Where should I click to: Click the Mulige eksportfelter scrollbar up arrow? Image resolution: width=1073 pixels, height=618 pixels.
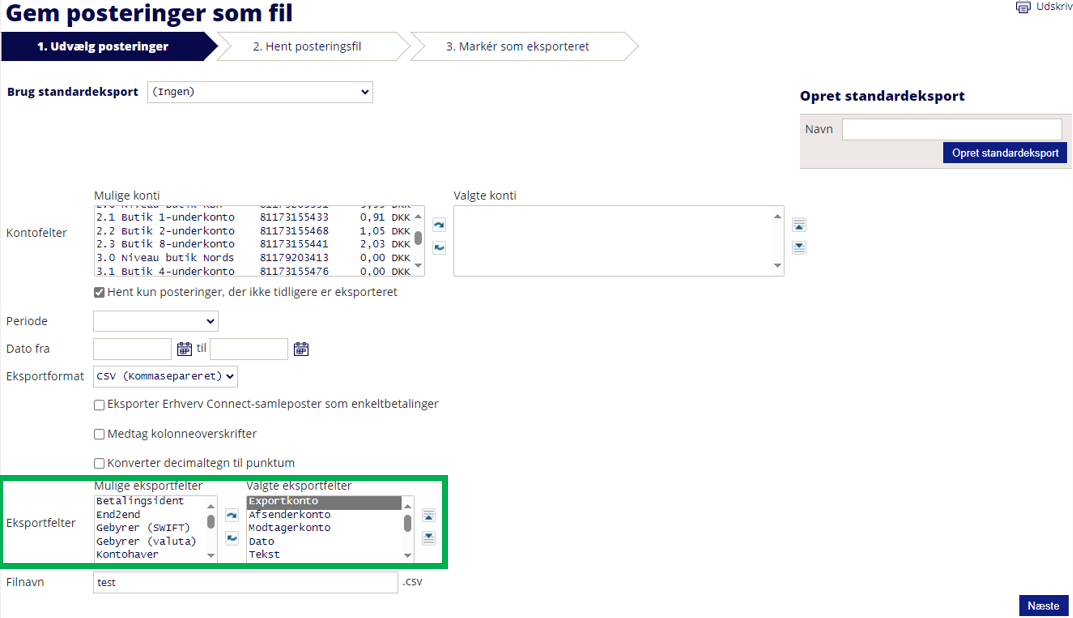click(211, 506)
